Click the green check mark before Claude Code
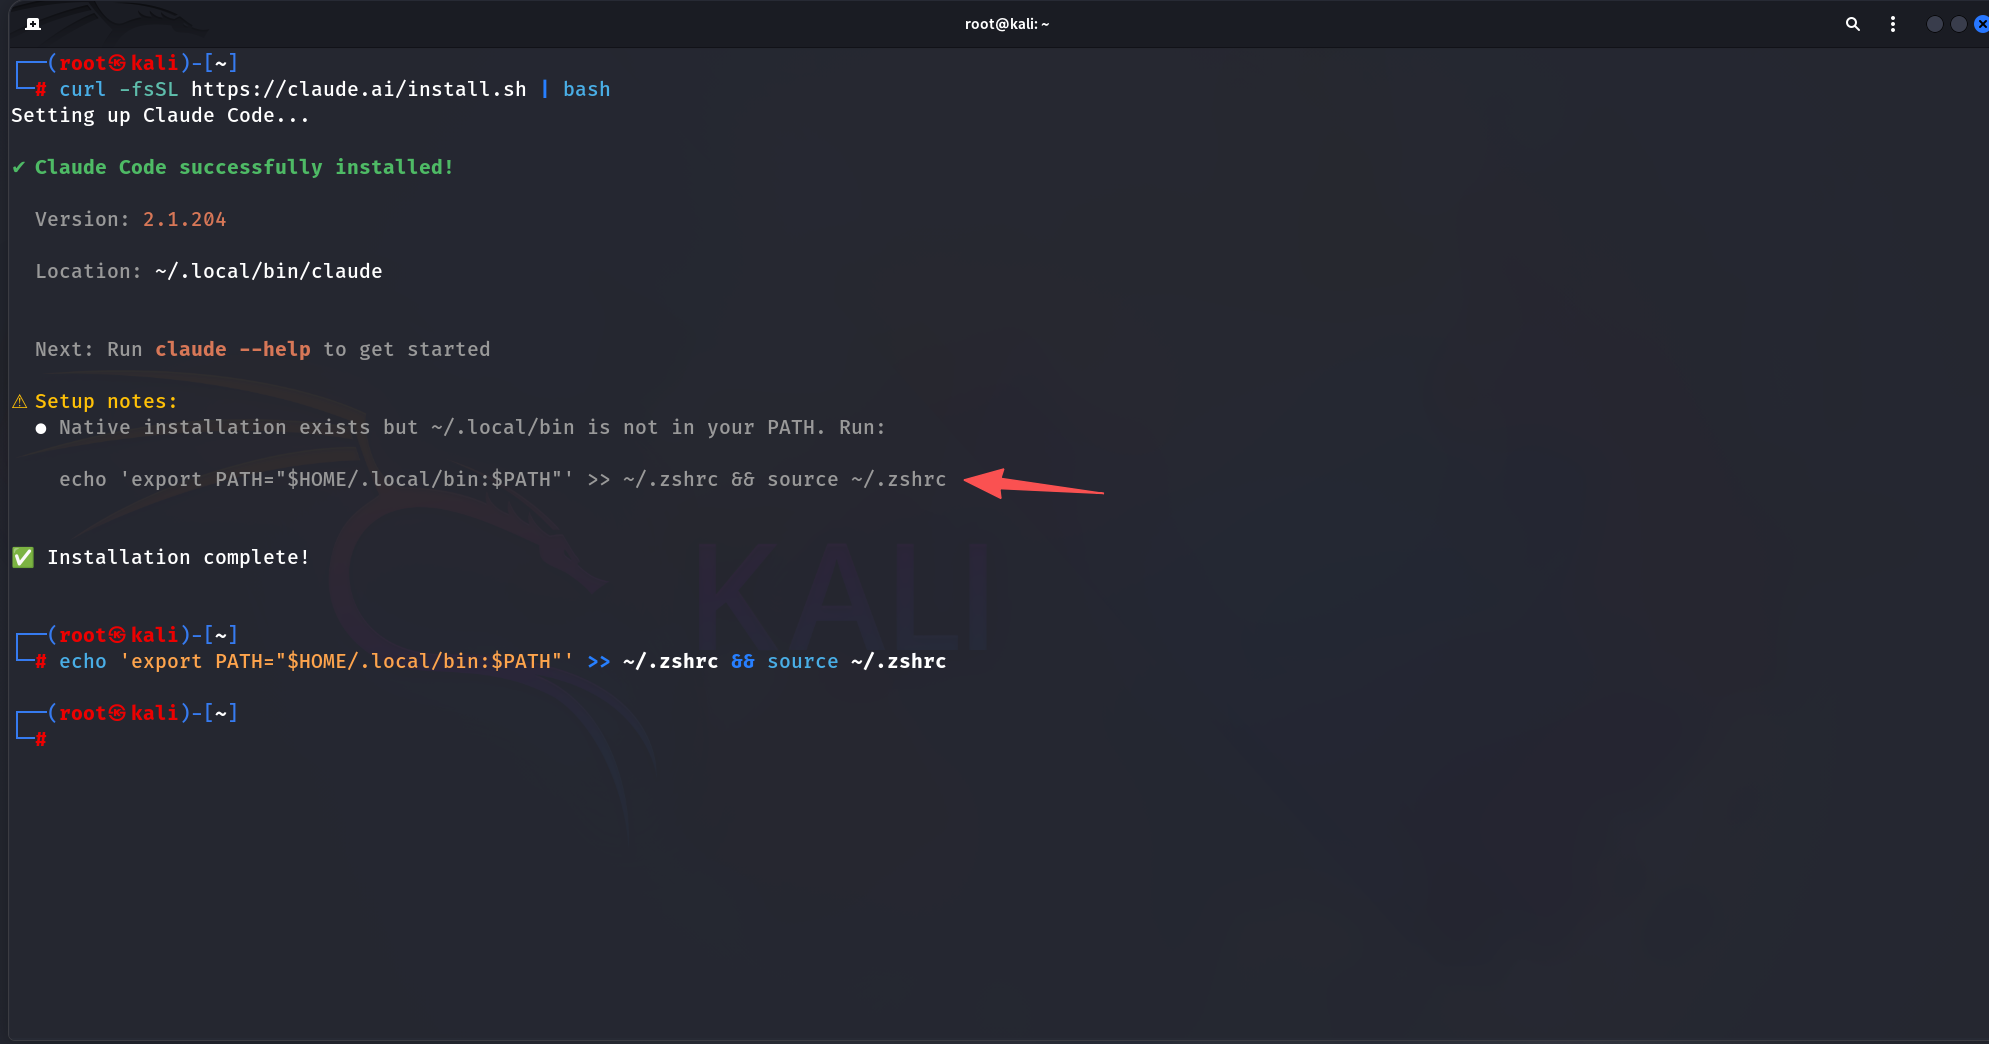Screen dimensions: 1989x1044 (x=18, y=167)
